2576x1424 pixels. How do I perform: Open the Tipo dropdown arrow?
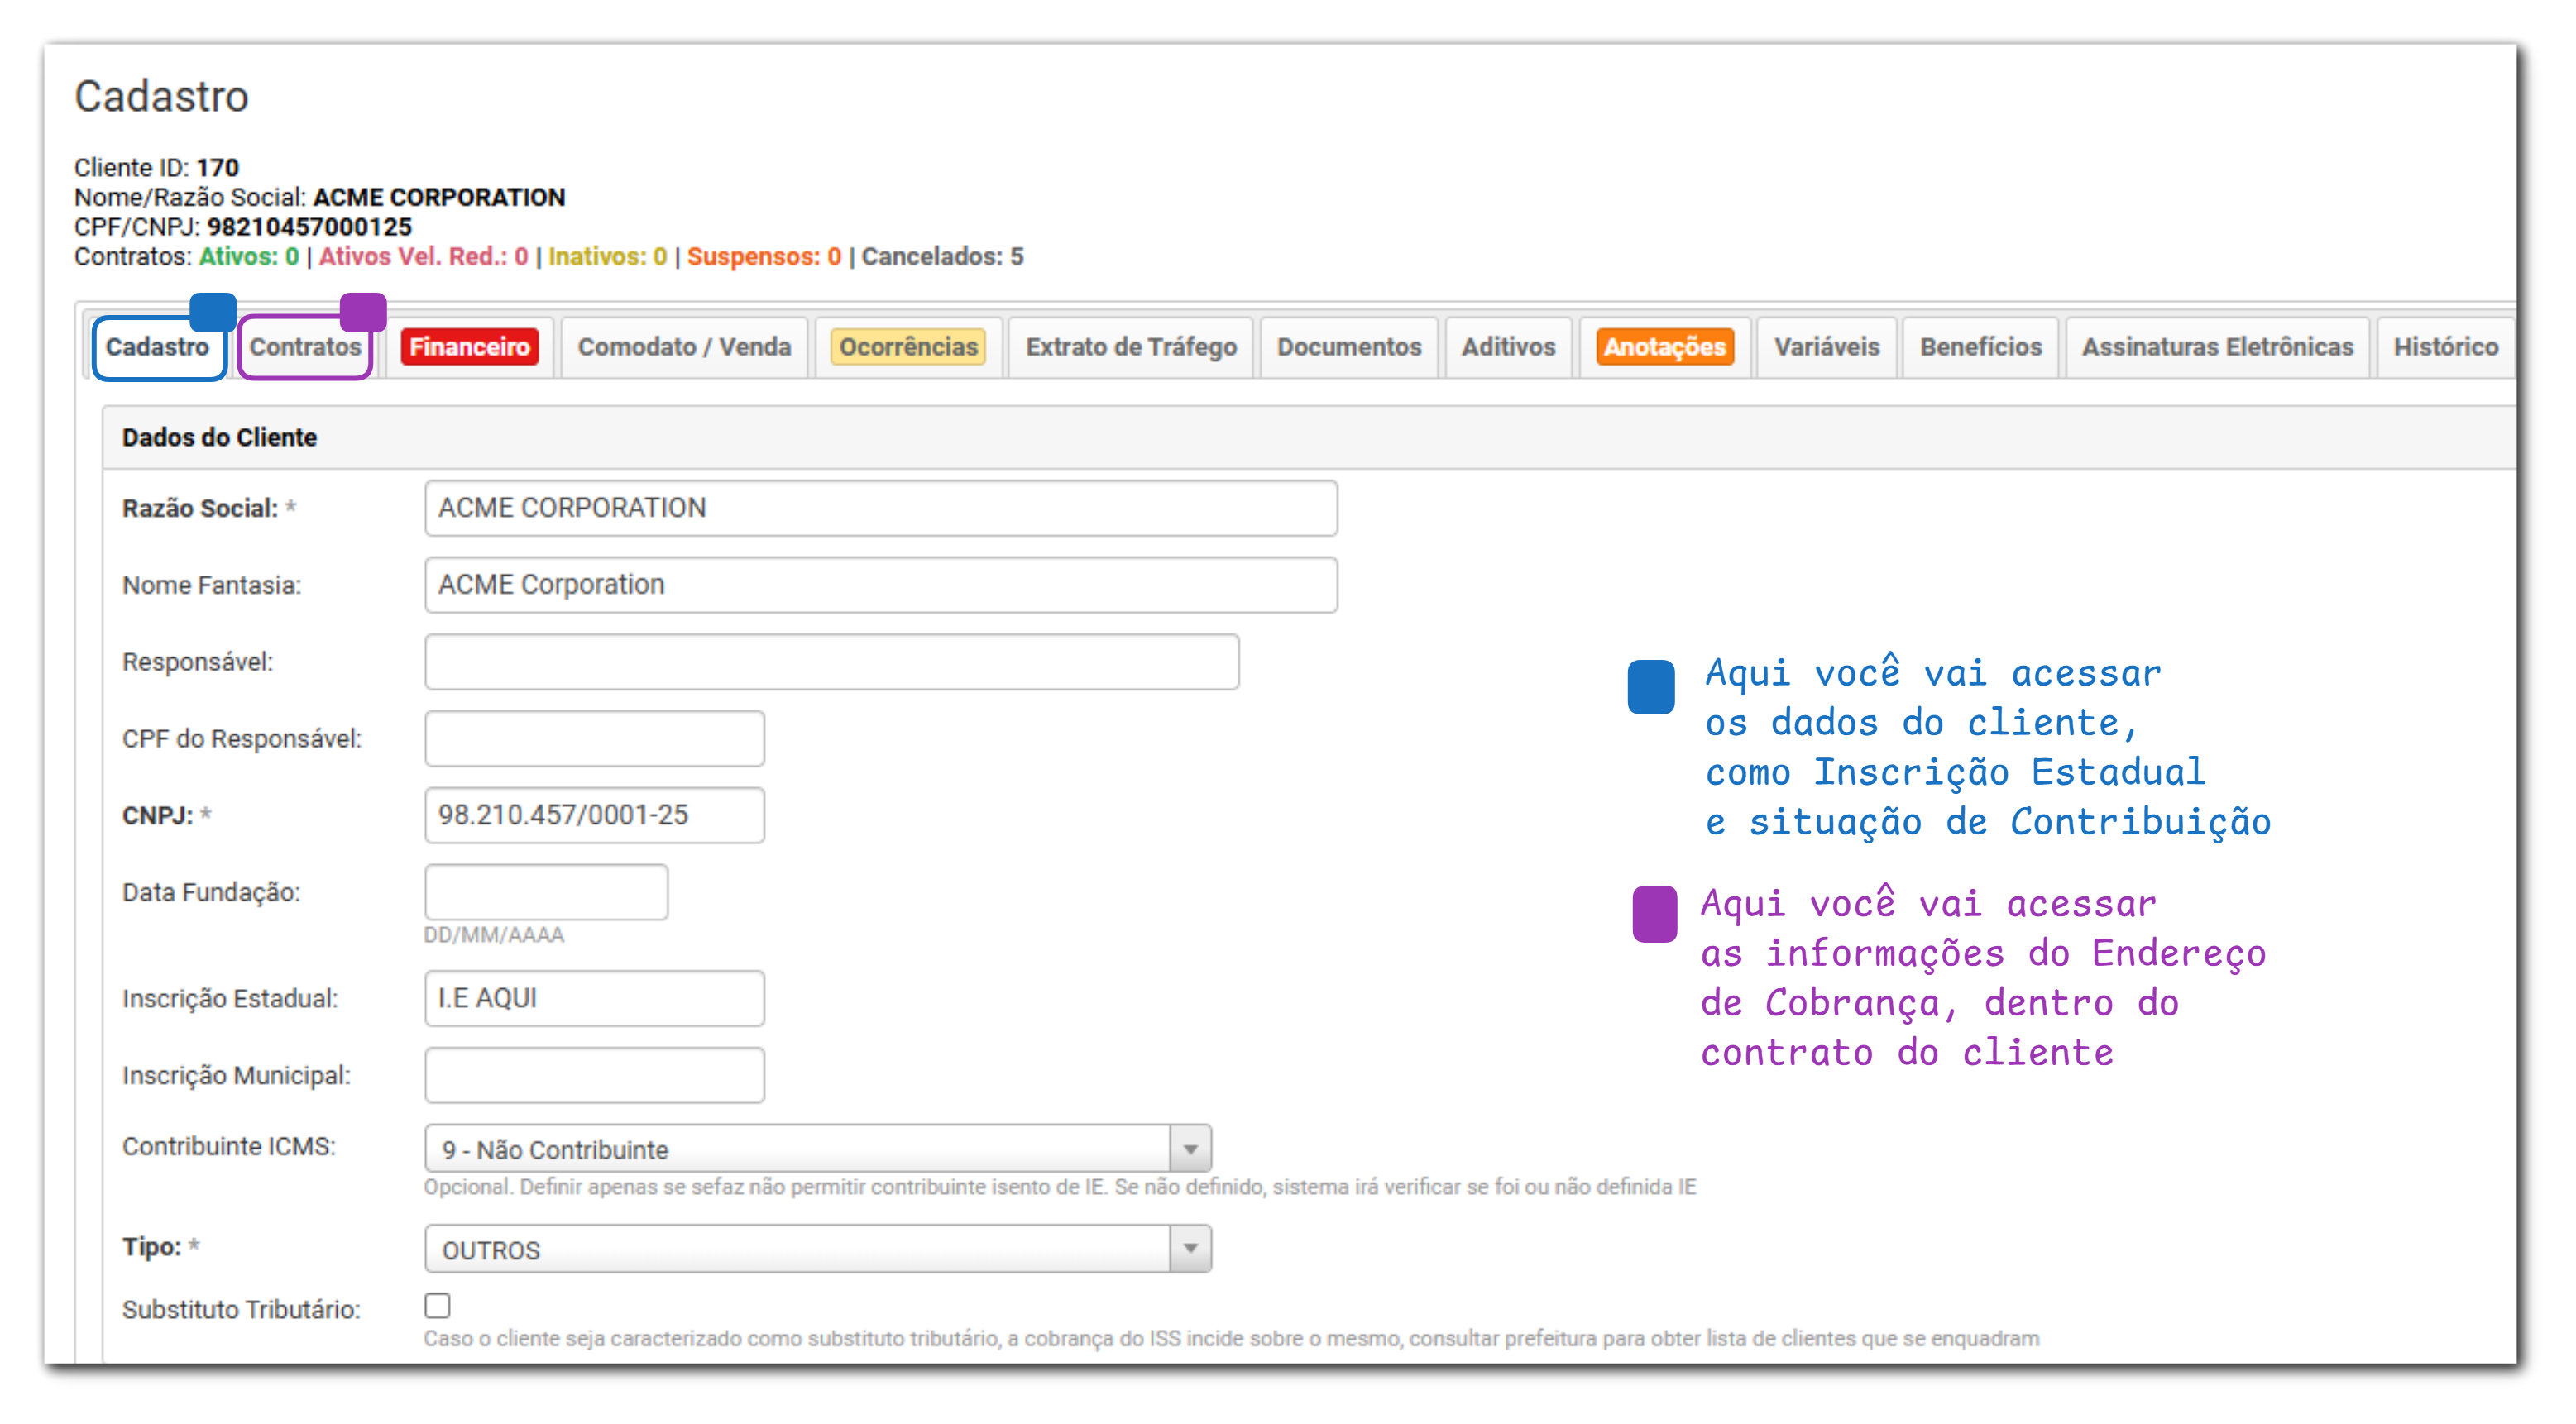click(1190, 1249)
